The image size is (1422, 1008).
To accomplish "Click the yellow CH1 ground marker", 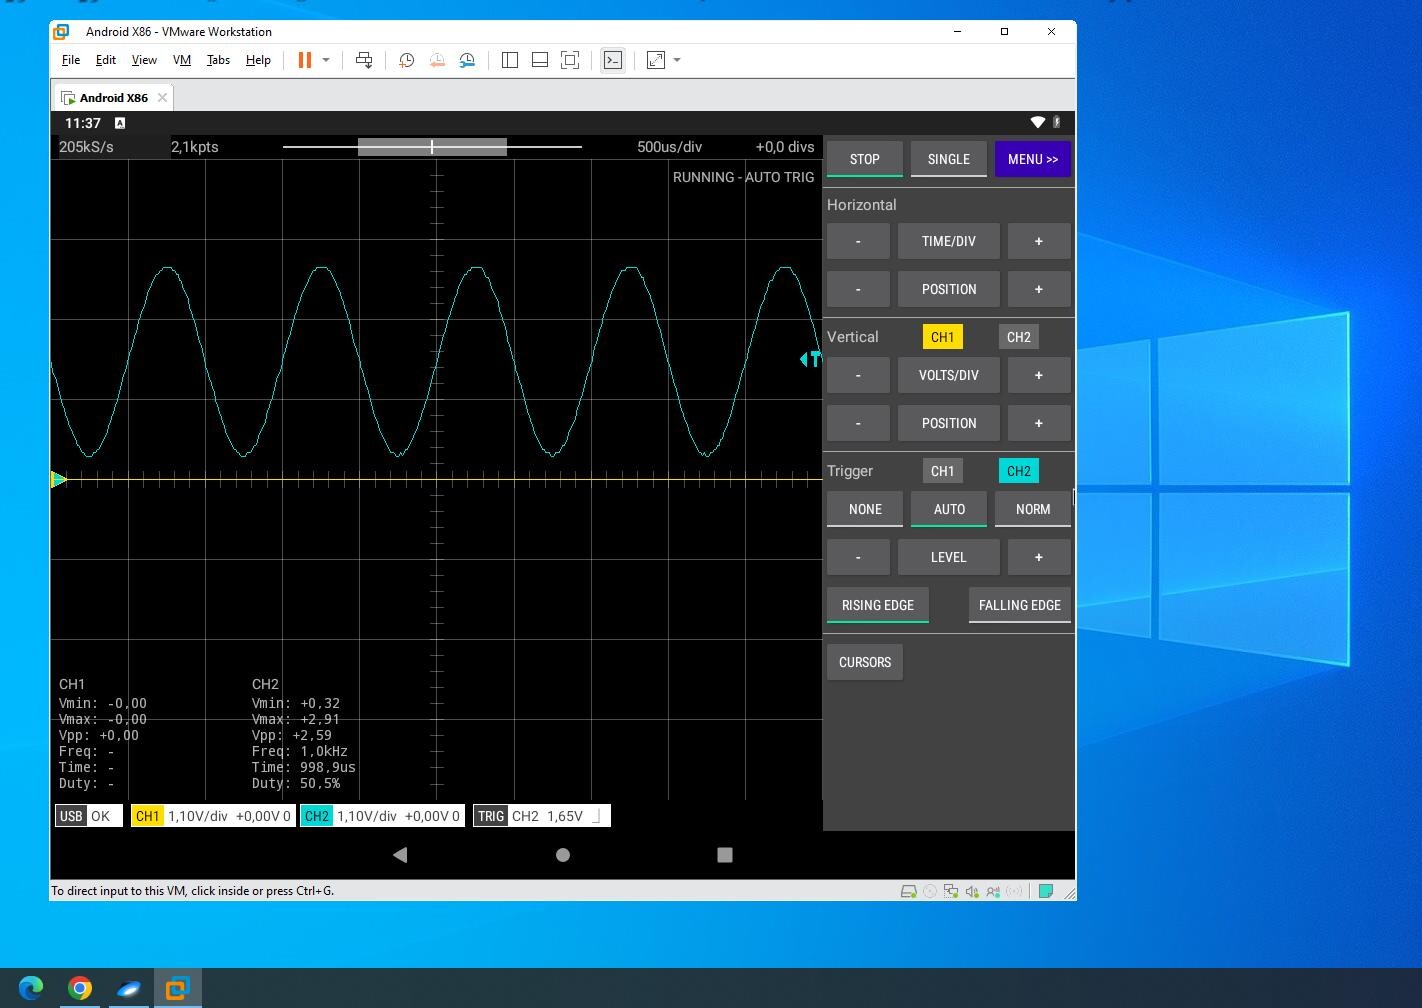I will pos(59,480).
